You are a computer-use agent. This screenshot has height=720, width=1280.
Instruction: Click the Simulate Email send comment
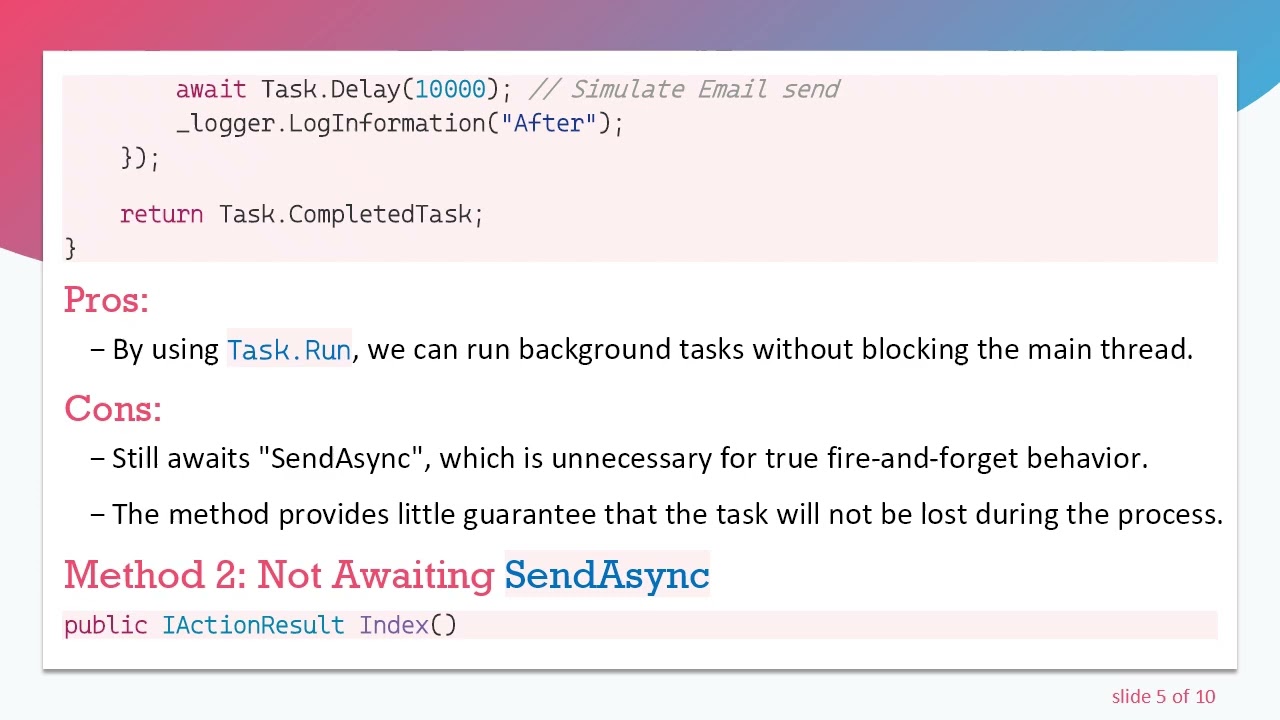tap(704, 89)
